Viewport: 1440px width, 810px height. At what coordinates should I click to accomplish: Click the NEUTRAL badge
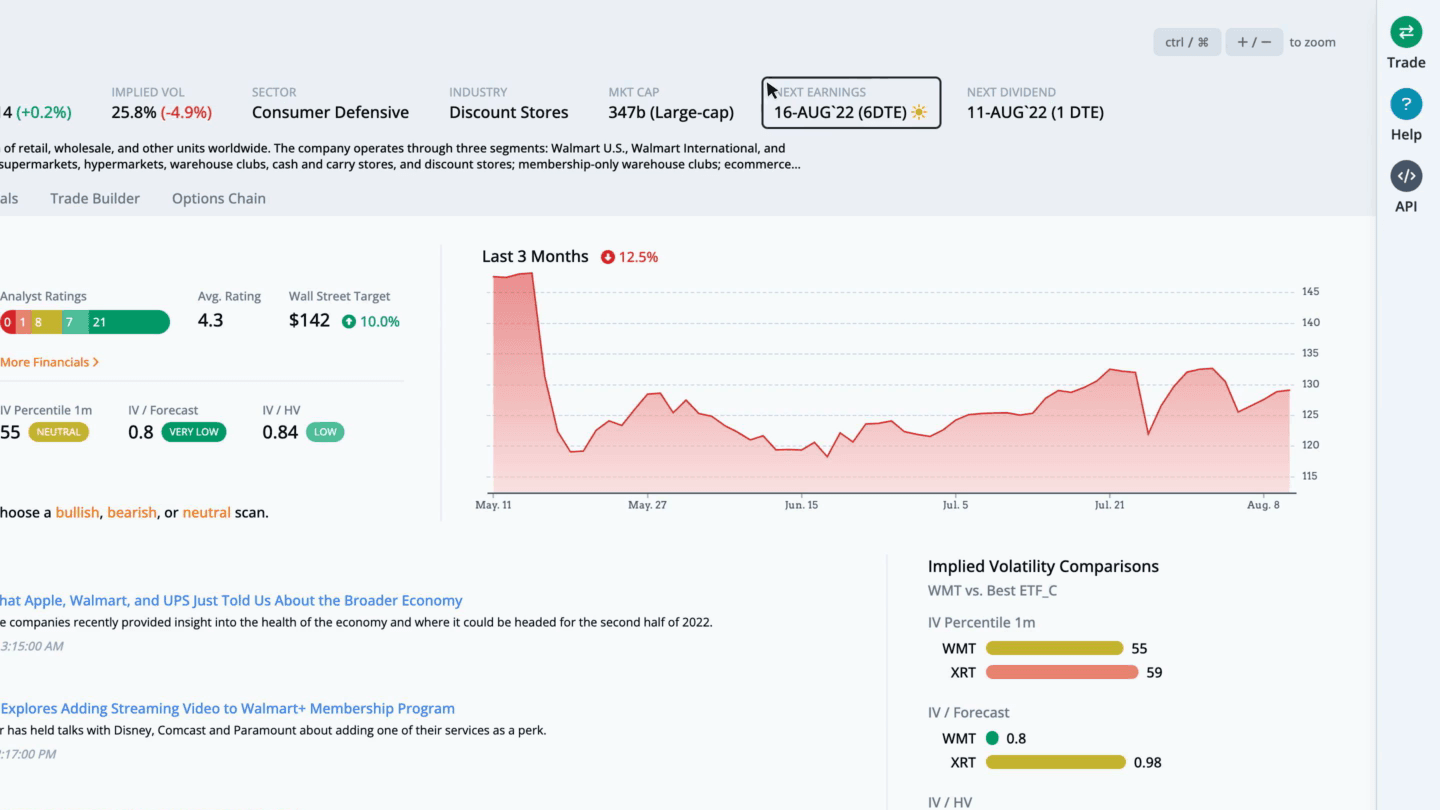click(x=58, y=432)
